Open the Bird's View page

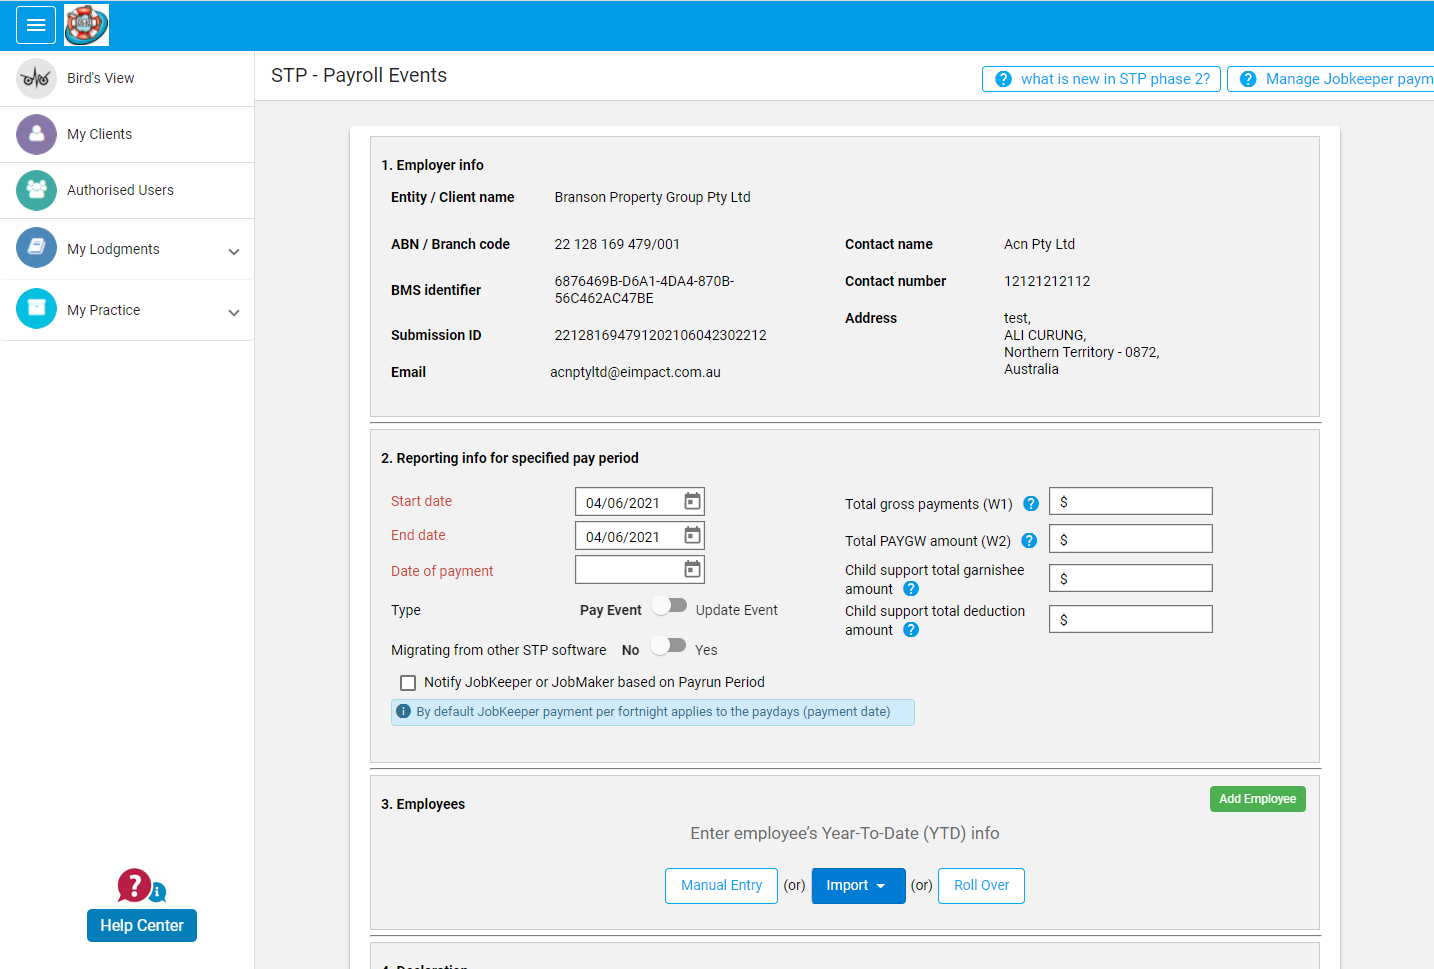tap(36, 78)
